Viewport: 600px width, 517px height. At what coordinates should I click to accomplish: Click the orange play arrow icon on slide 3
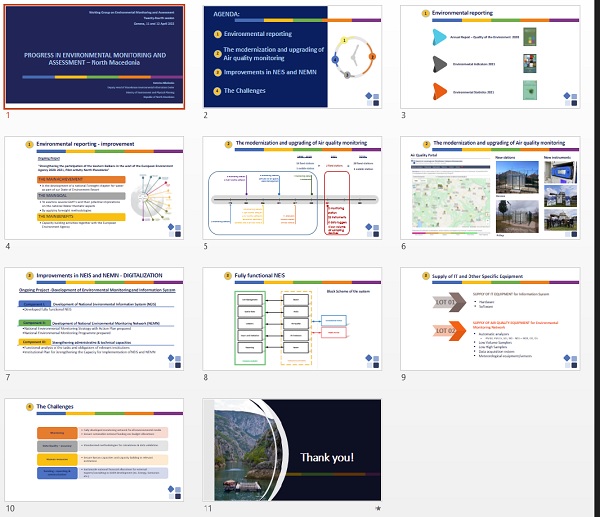[x=440, y=91]
